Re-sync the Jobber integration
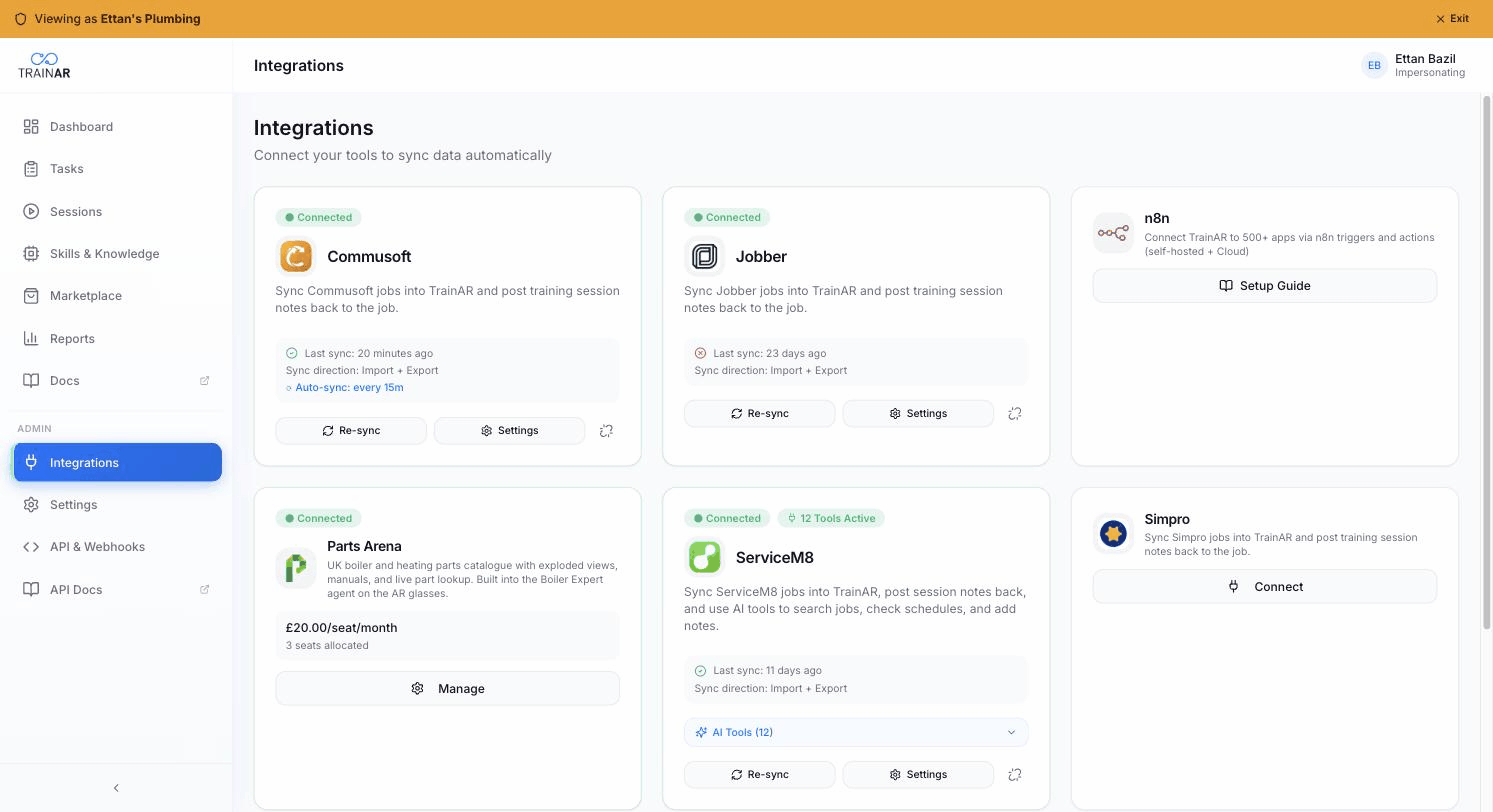This screenshot has width=1493, height=812. pyautogui.click(x=760, y=414)
